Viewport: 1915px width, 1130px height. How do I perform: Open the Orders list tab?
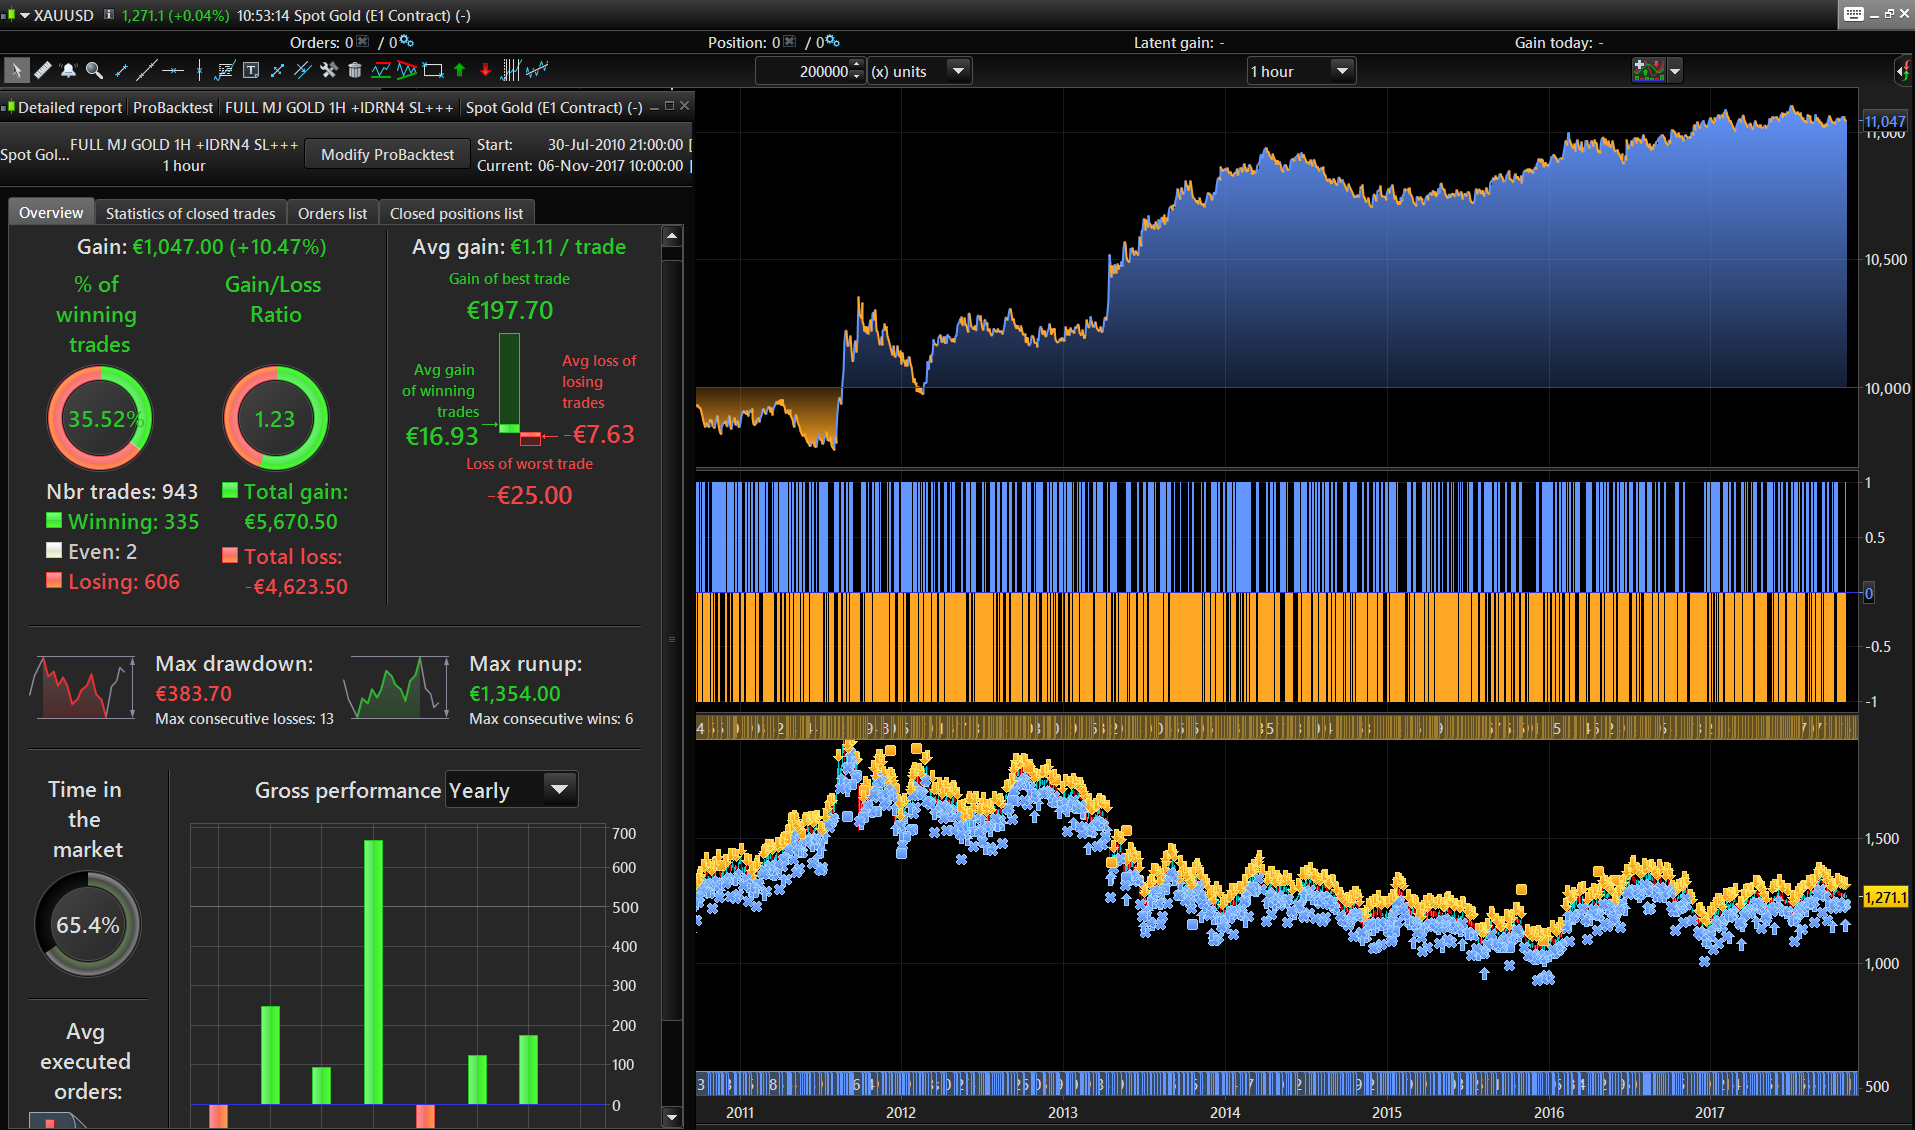tap(332, 213)
